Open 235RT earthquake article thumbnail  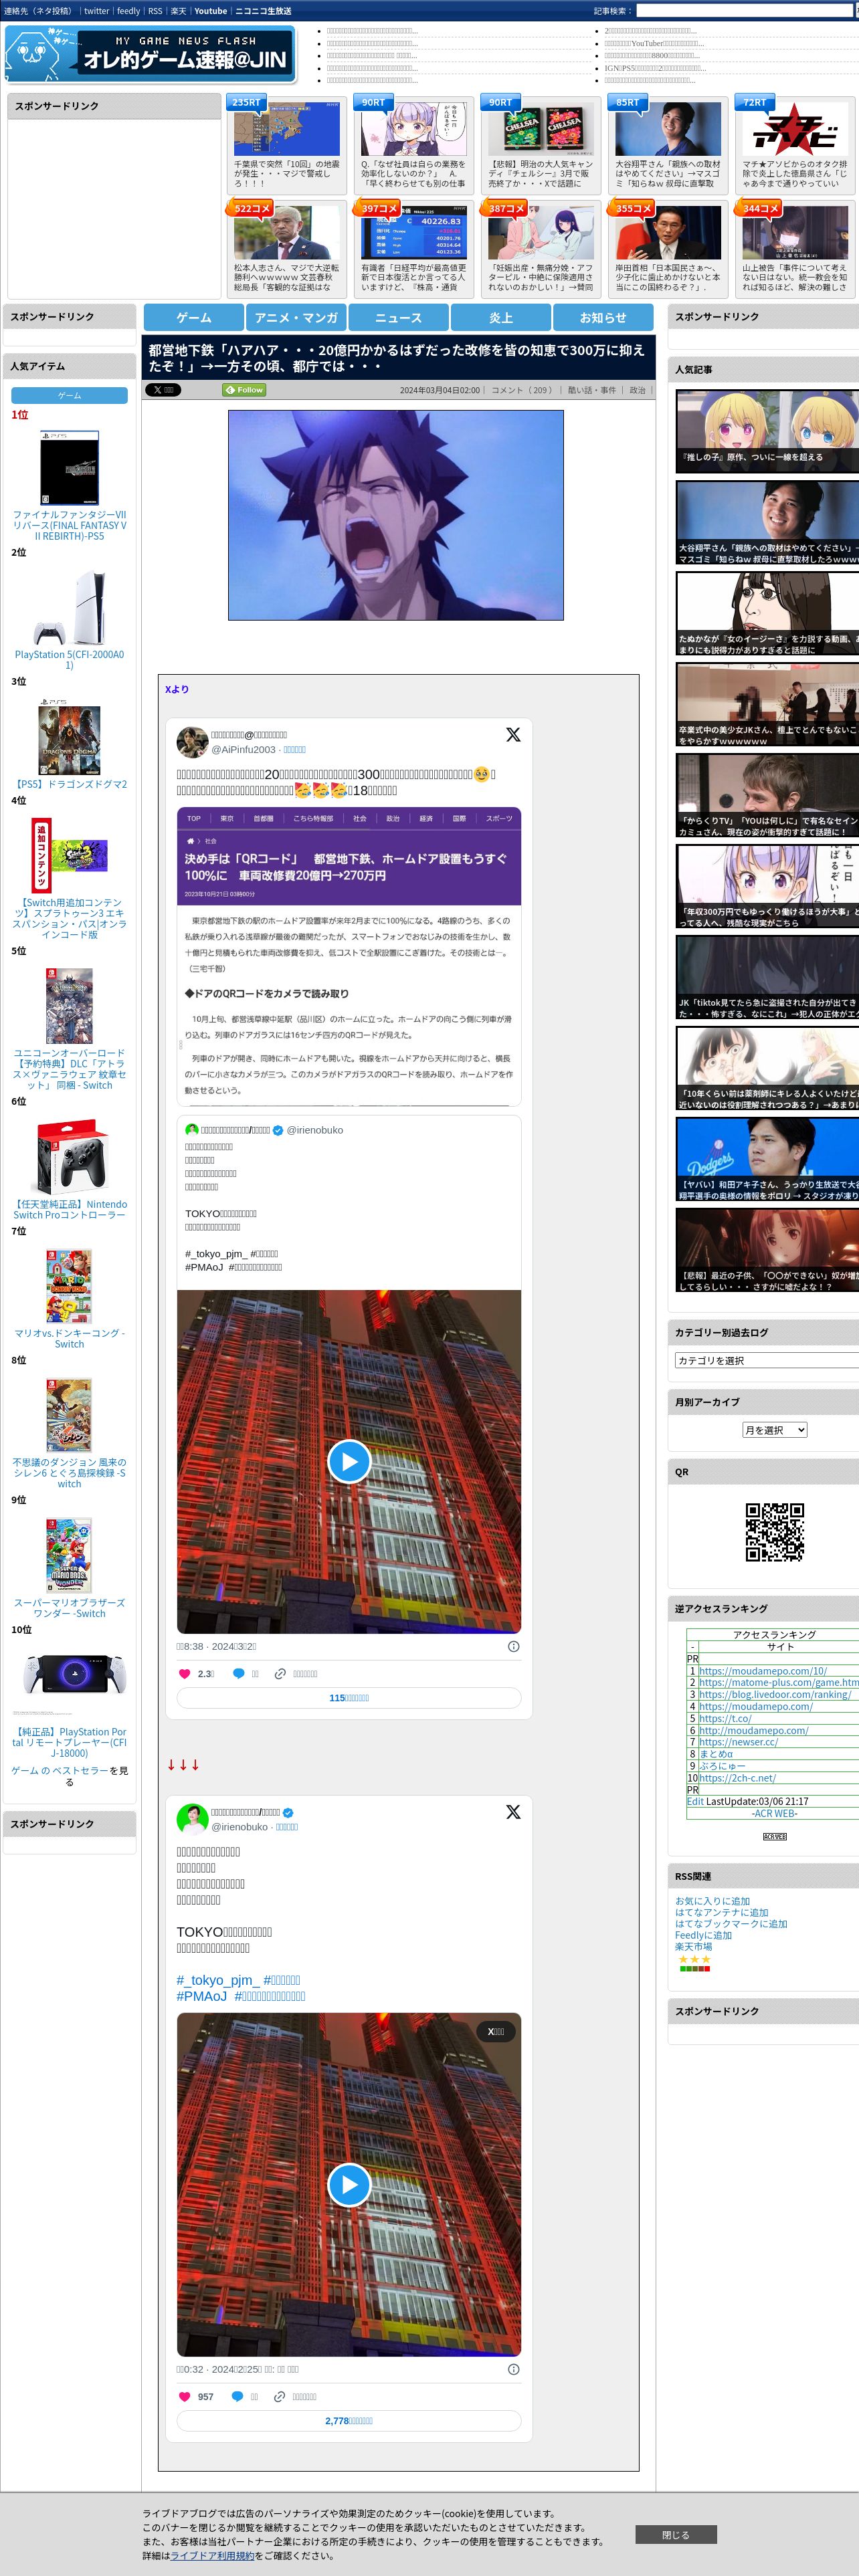286,129
